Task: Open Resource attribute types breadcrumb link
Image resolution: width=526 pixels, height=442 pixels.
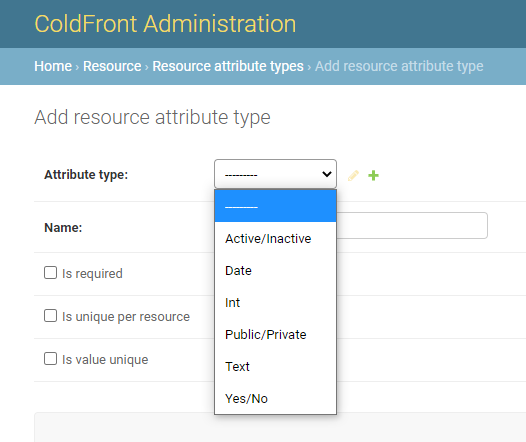Action: 228,66
